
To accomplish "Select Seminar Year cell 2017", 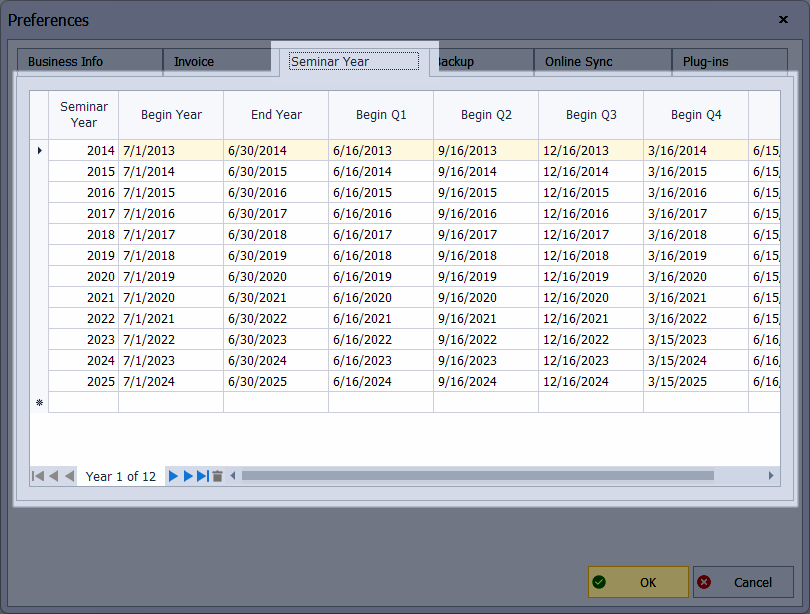I will tap(84, 213).
